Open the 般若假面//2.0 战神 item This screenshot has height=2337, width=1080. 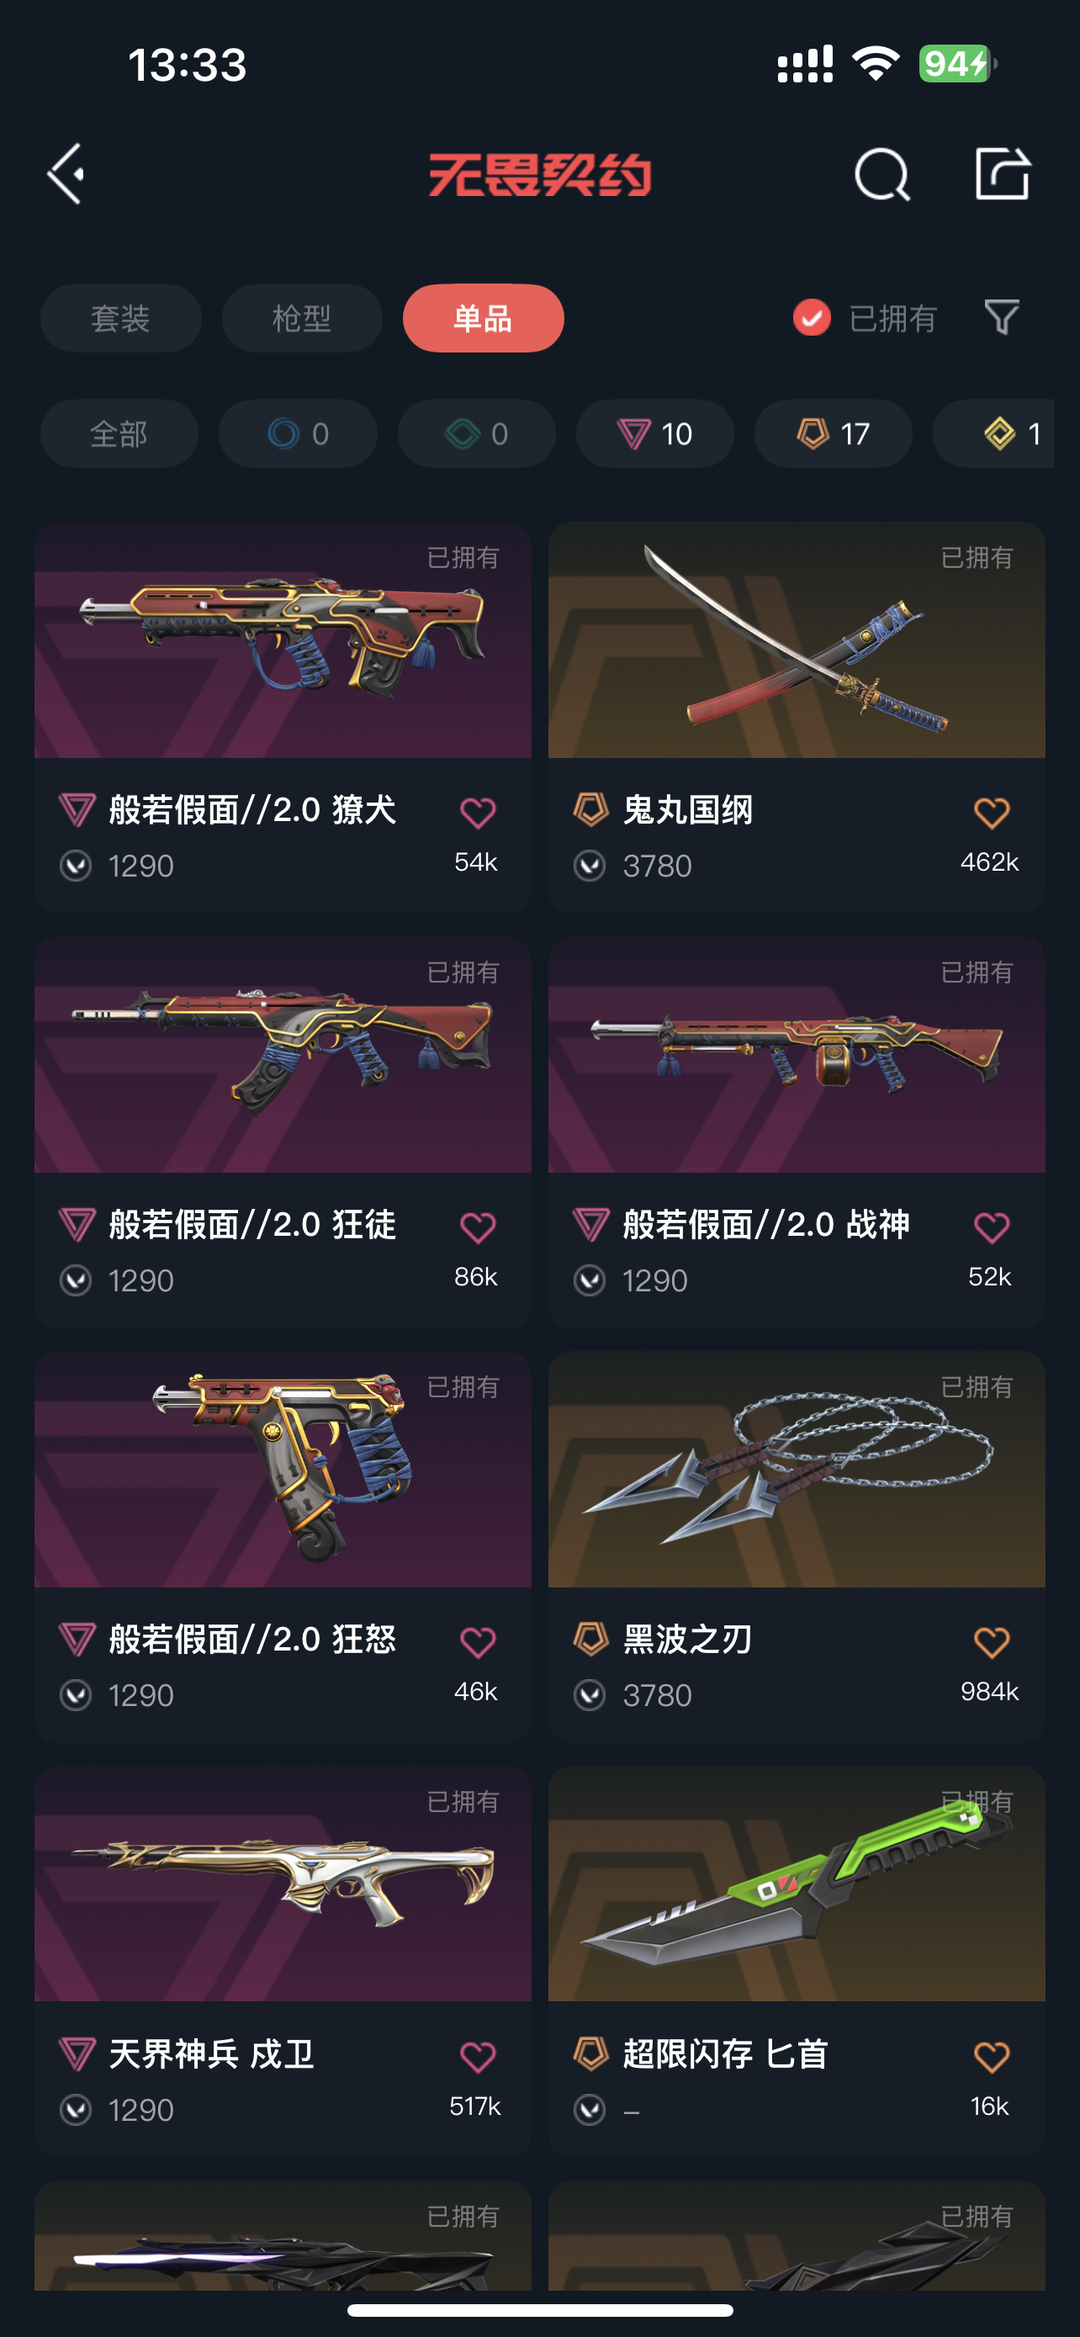pos(797,1132)
